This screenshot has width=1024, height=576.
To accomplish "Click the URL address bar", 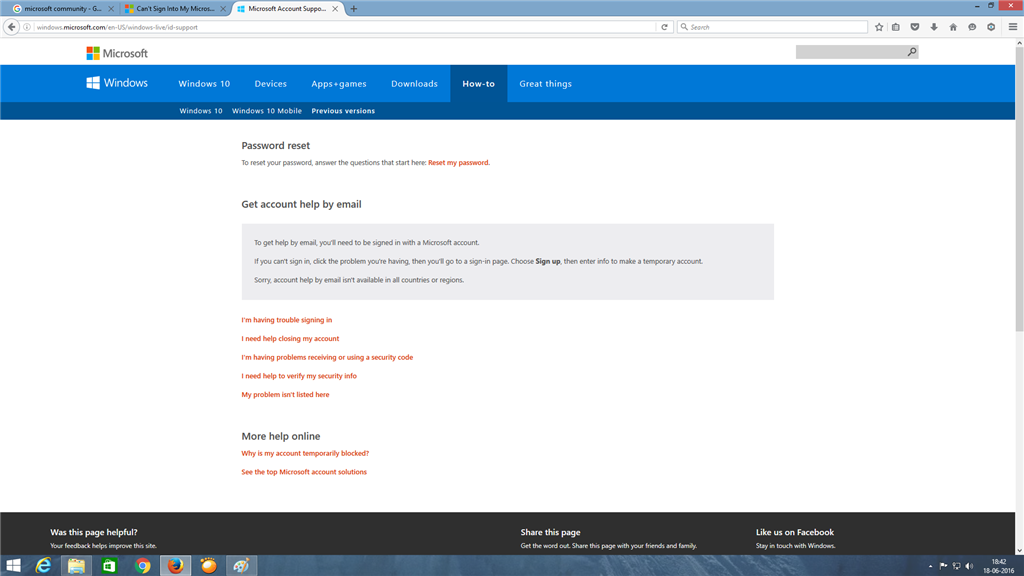I will (x=344, y=27).
